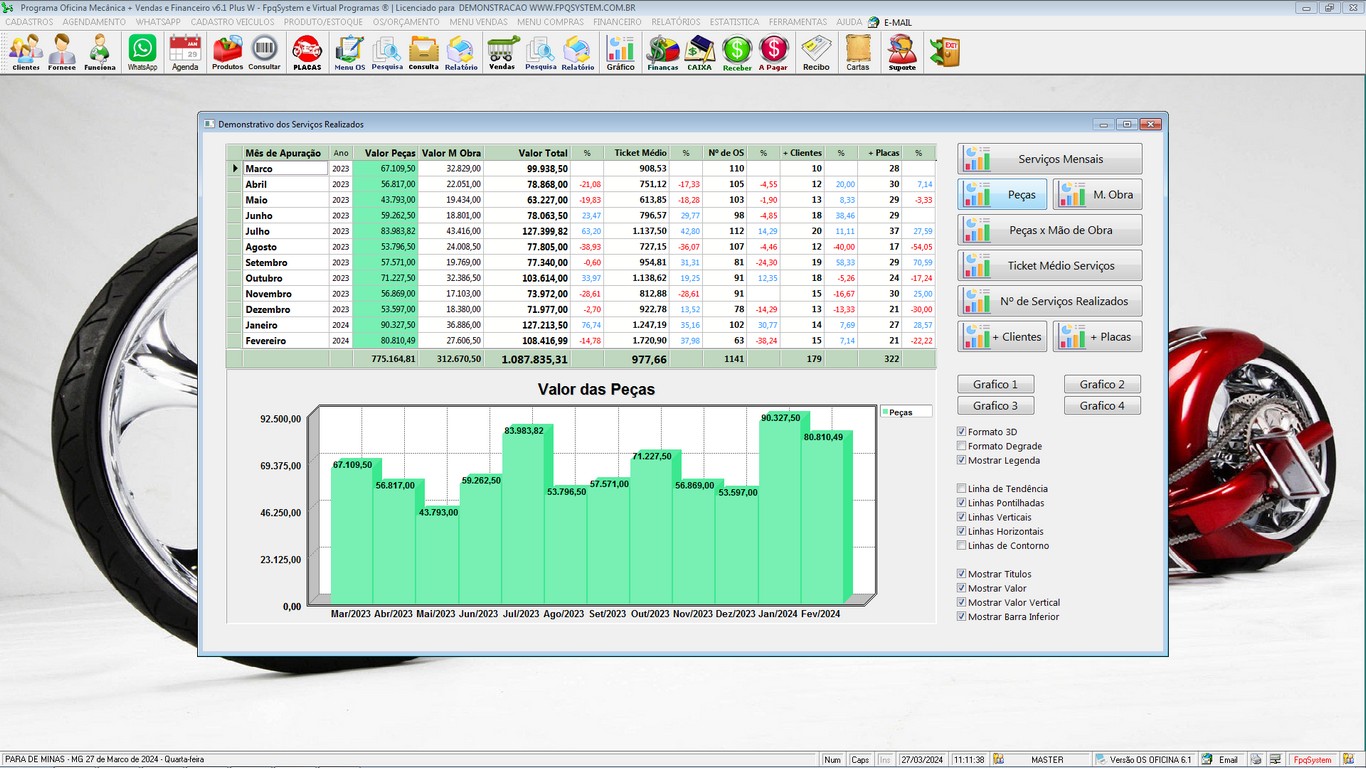Viewport: 1366px width, 768px height.
Task: Open the AGENDAMENTO menu
Action: click(94, 22)
